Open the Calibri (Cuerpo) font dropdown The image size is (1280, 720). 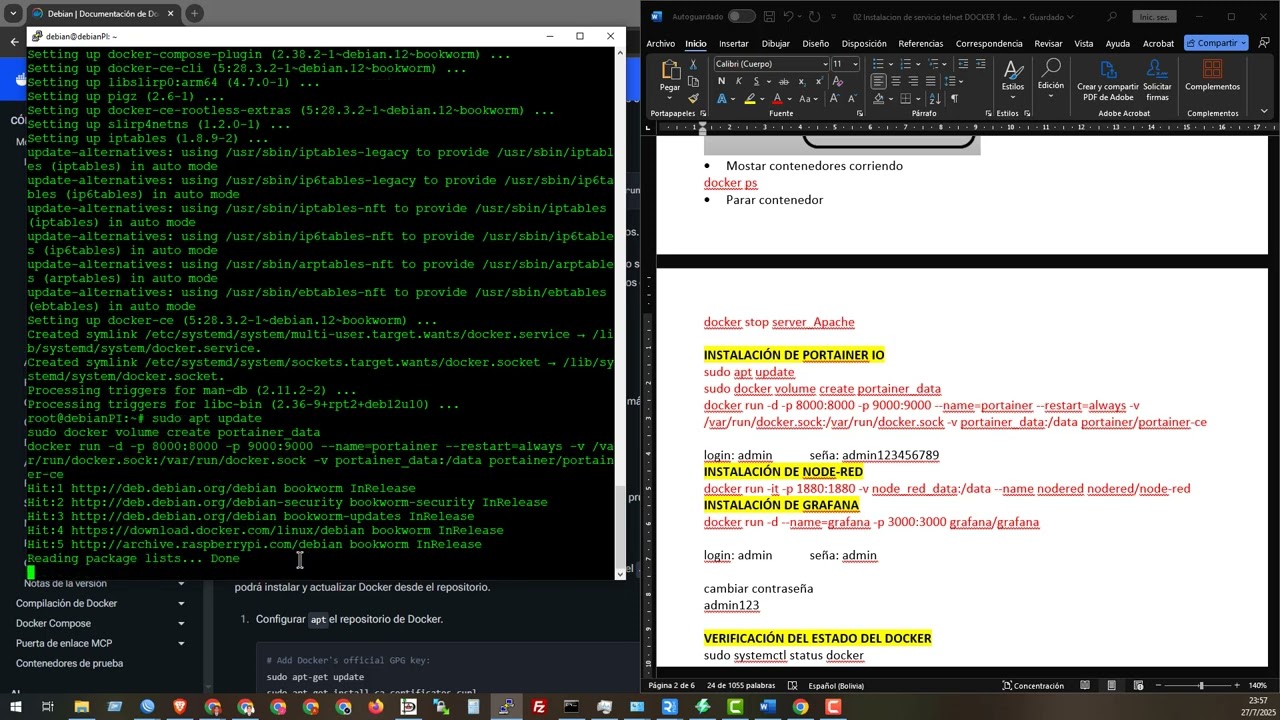(x=825, y=64)
